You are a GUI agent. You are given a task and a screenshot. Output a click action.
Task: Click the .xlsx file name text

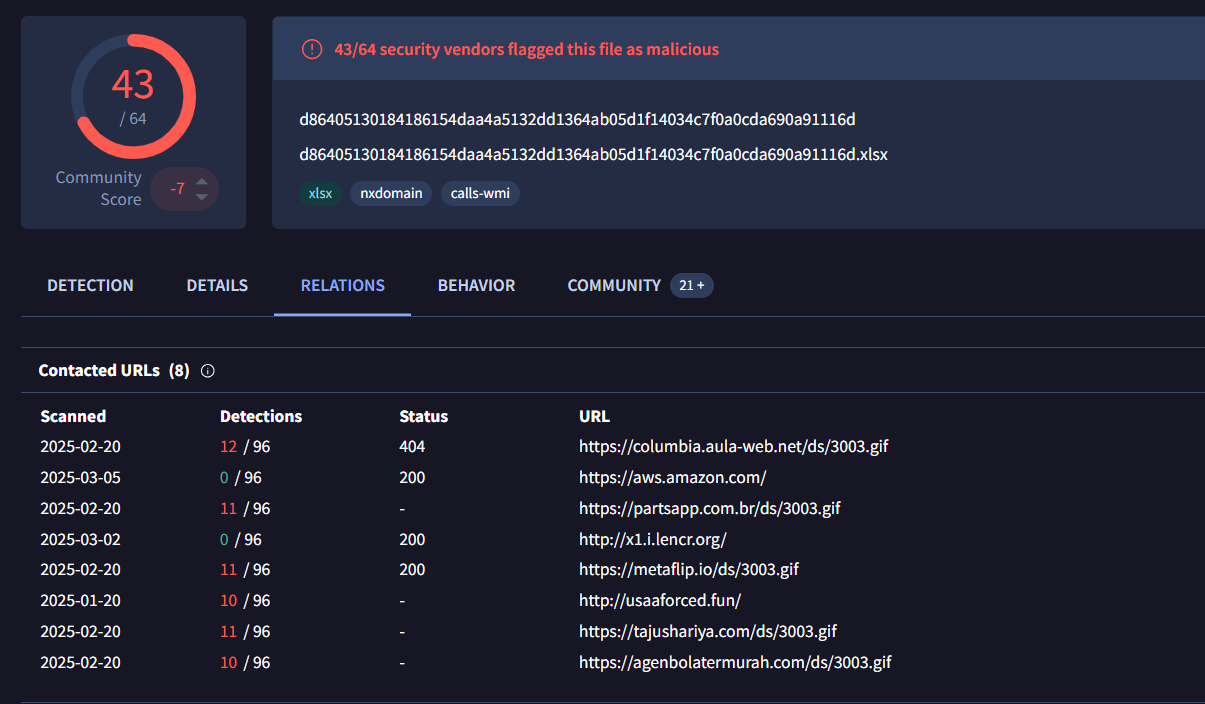click(x=593, y=155)
